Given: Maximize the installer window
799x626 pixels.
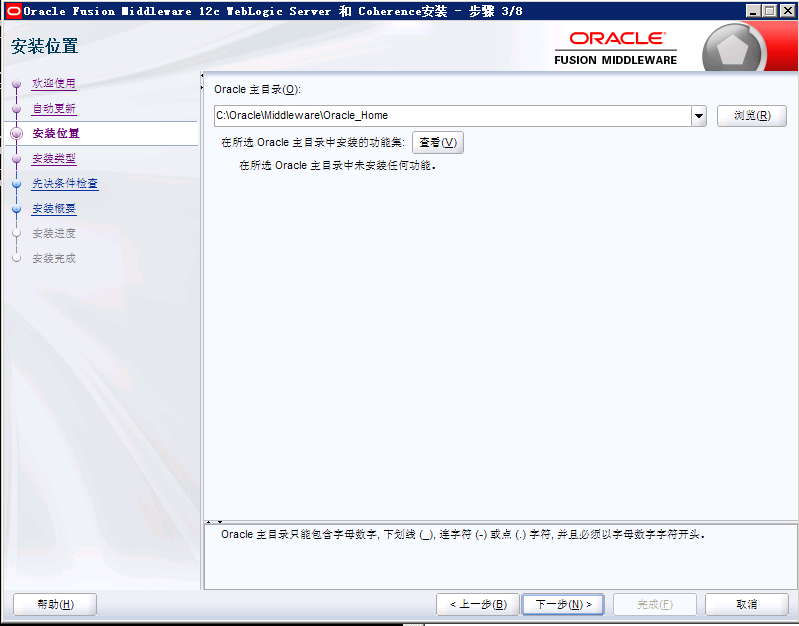Looking at the screenshot, I should click(770, 11).
